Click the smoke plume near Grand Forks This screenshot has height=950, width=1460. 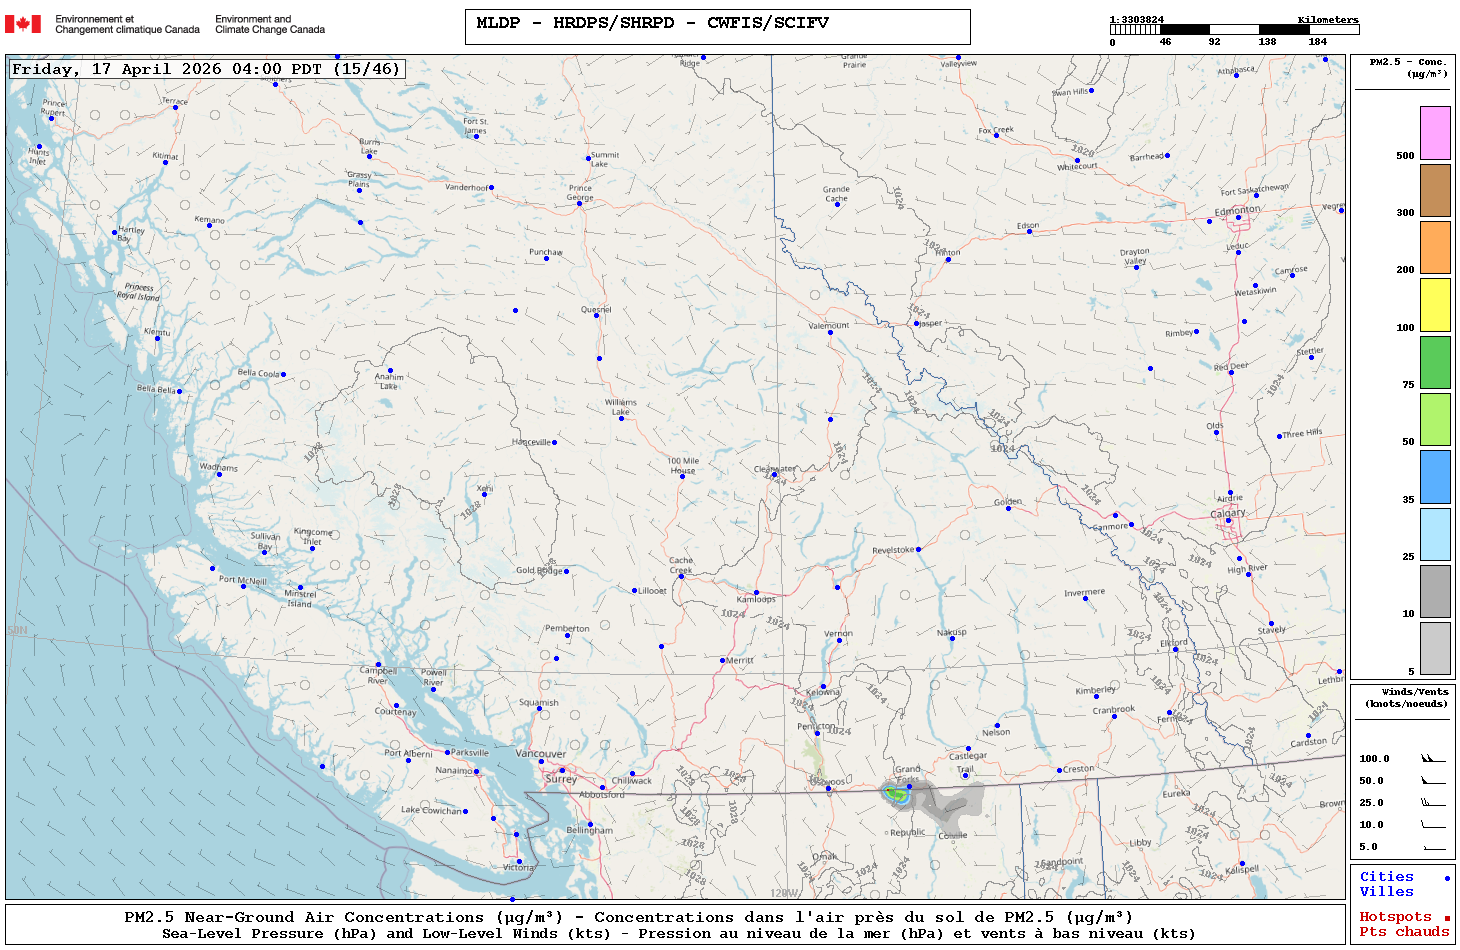(898, 795)
